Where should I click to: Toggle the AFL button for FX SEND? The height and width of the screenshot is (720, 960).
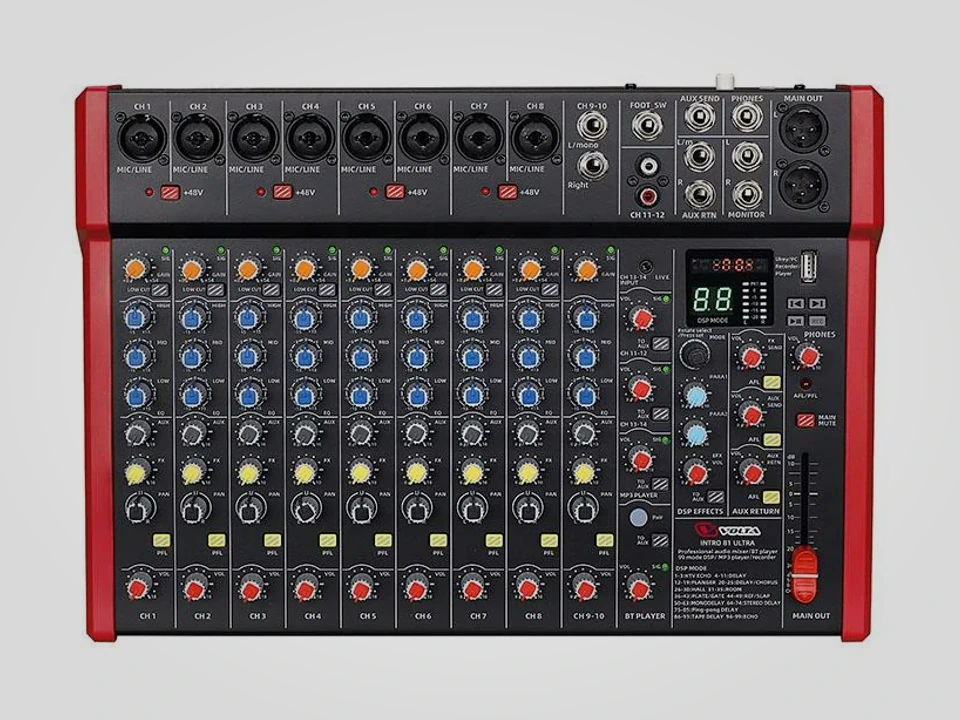pos(772,382)
